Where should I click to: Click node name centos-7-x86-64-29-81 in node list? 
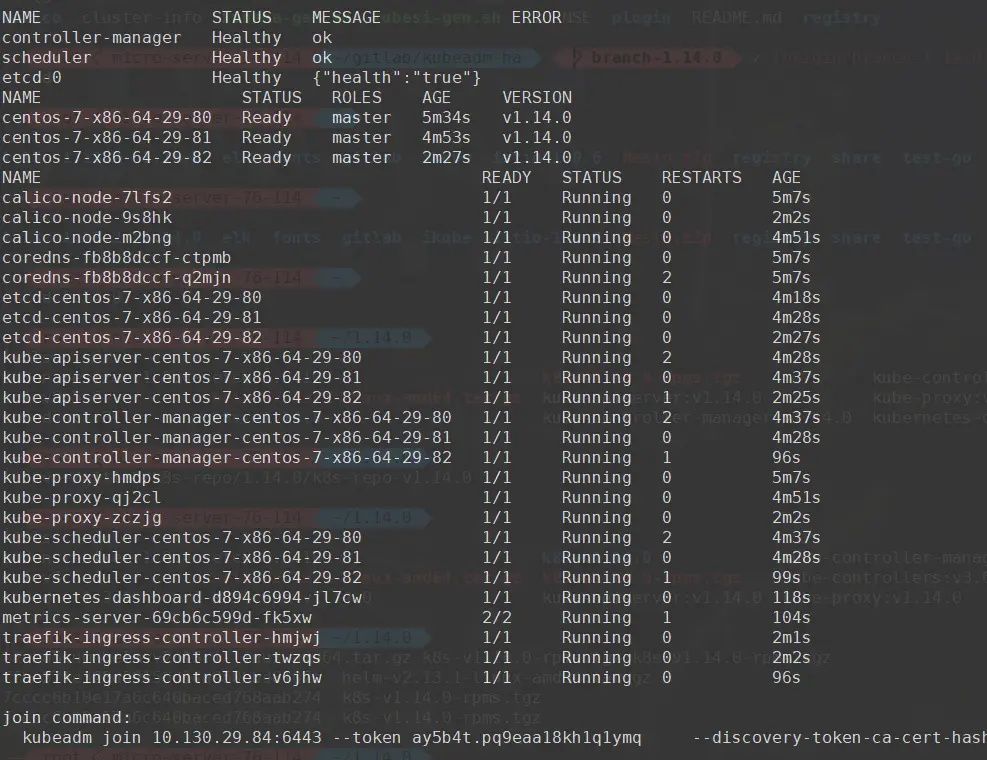tap(106, 138)
